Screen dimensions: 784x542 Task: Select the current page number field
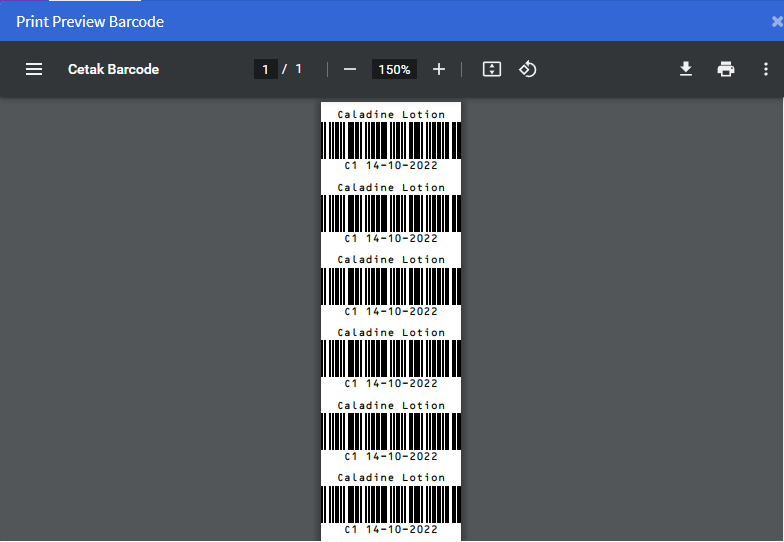(x=265, y=69)
